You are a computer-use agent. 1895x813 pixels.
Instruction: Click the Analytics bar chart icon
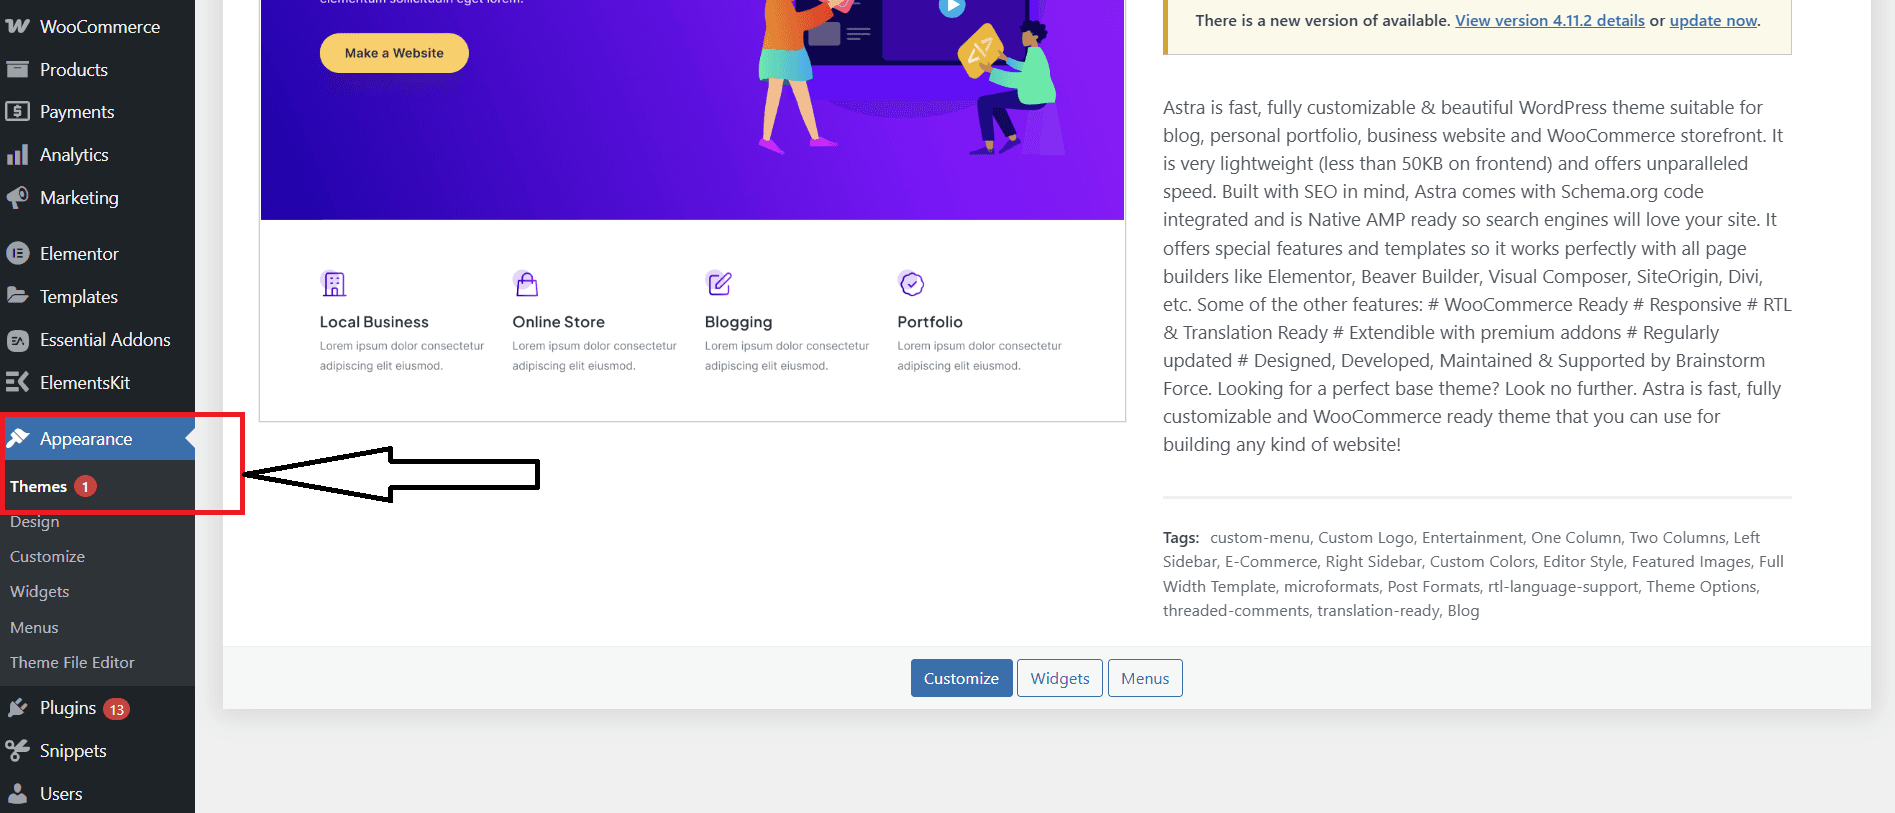[18, 155]
